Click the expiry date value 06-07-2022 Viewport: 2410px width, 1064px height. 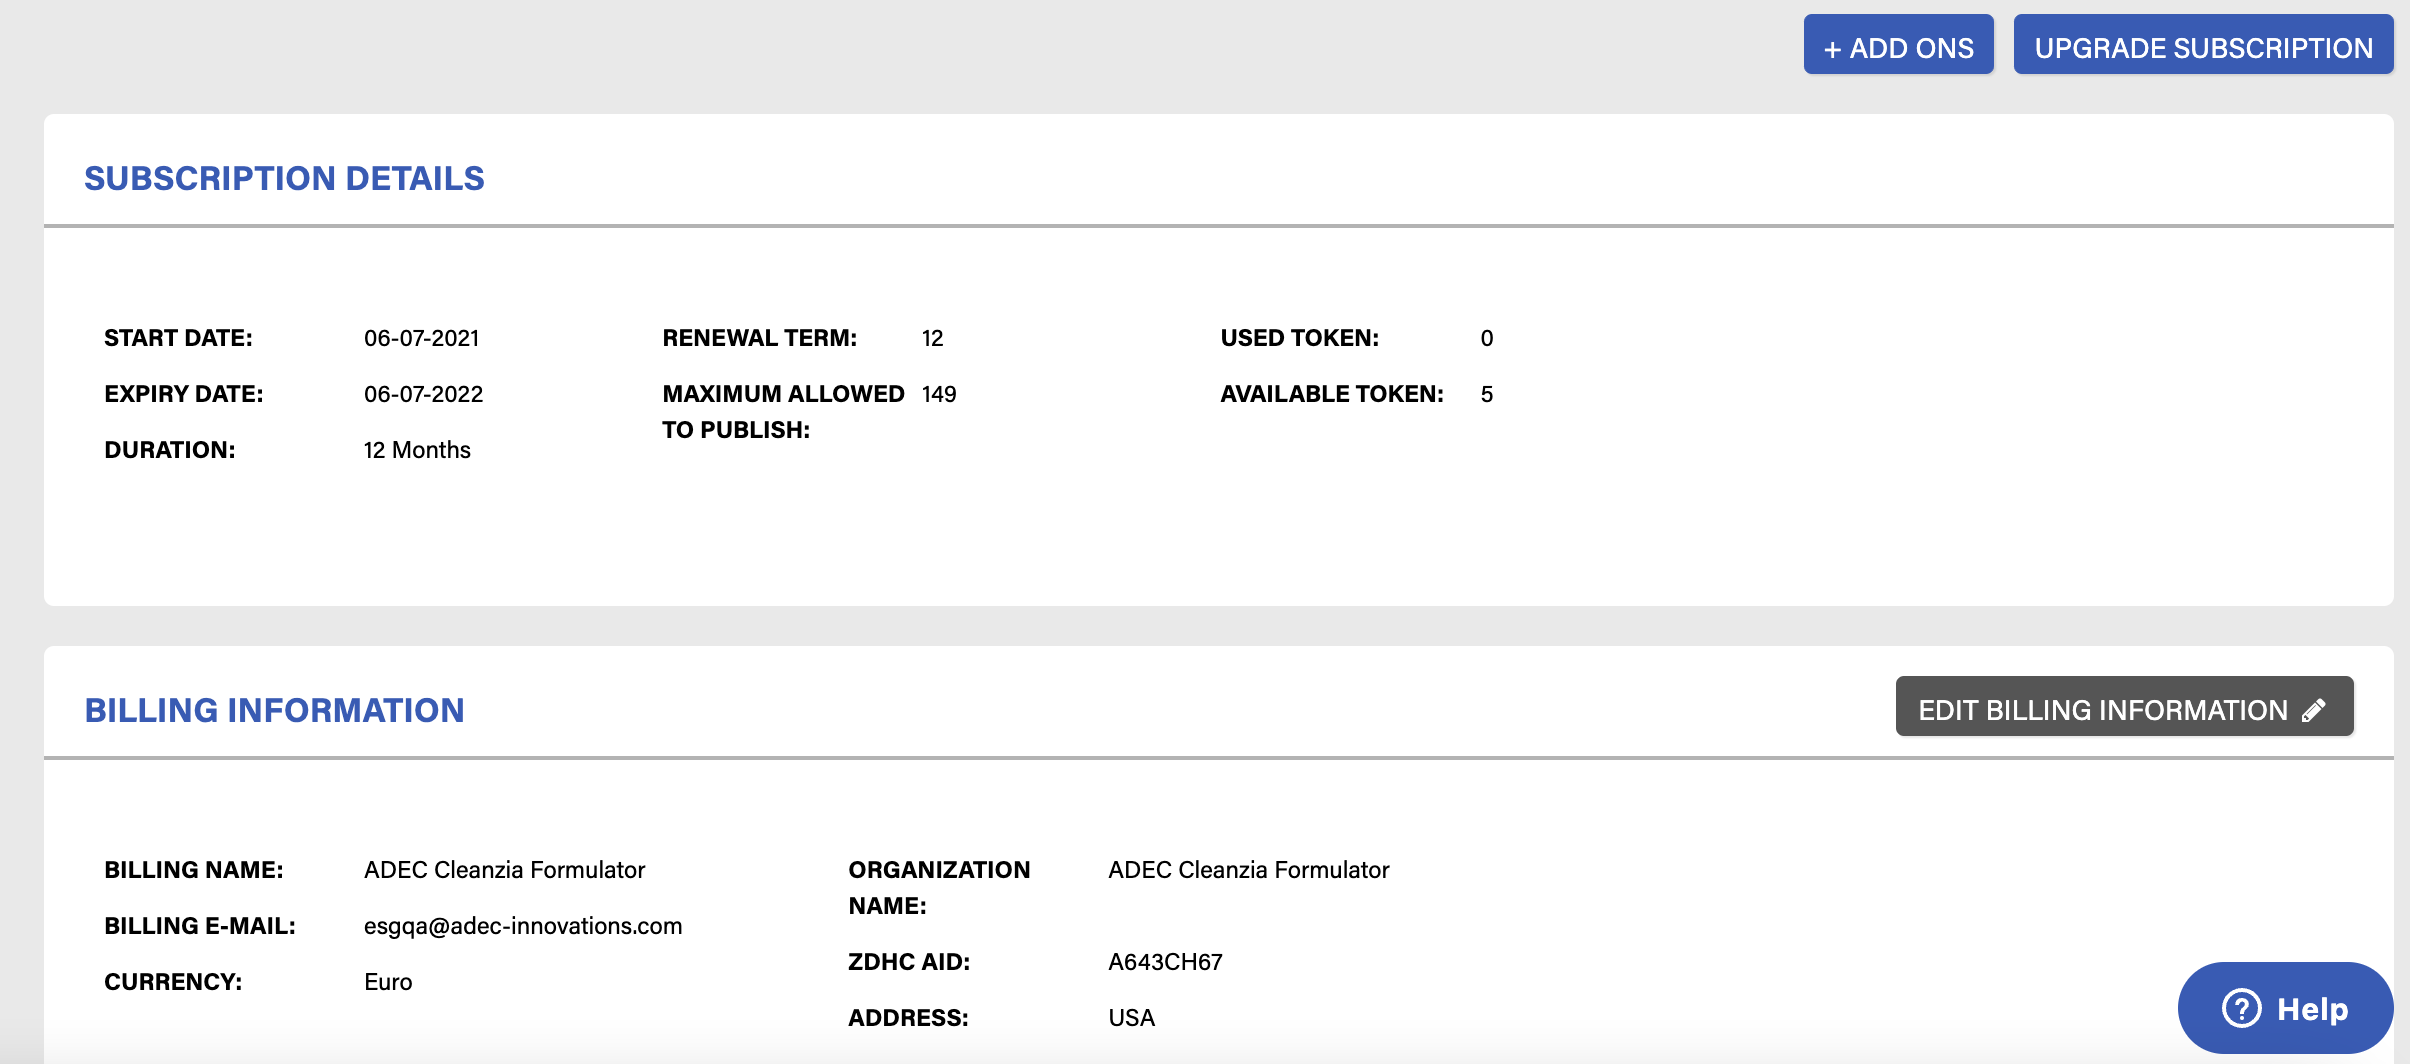pyautogui.click(x=423, y=394)
